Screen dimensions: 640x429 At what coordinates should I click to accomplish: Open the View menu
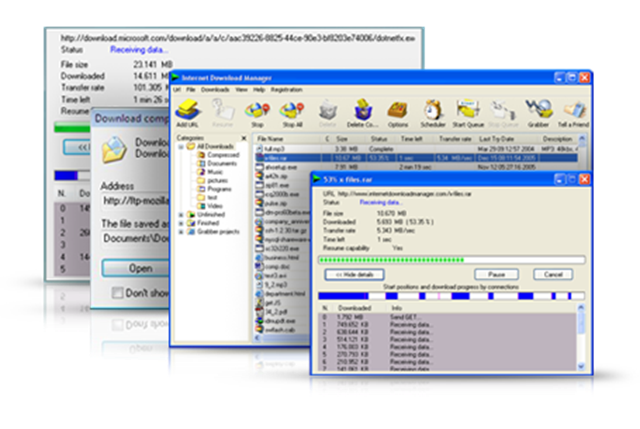point(241,89)
